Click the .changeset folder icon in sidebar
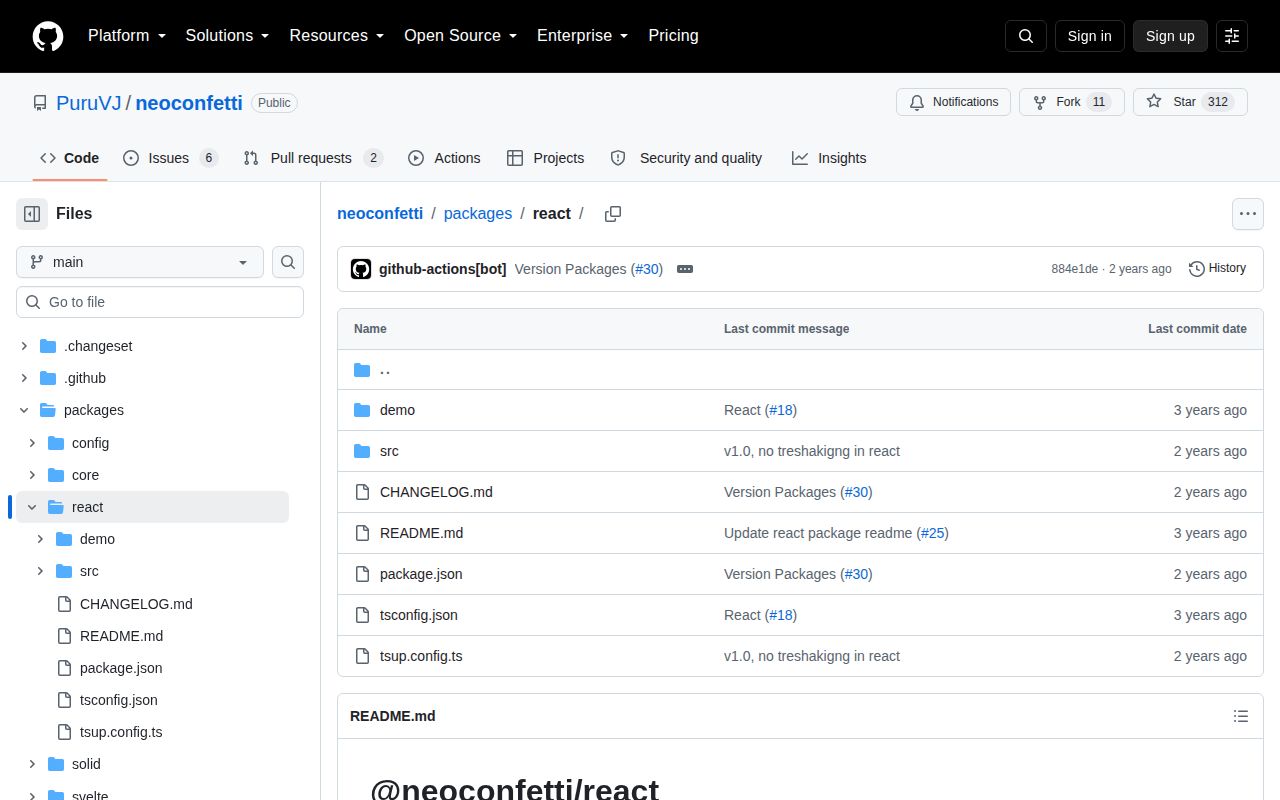This screenshot has height=800, width=1280. point(48,346)
